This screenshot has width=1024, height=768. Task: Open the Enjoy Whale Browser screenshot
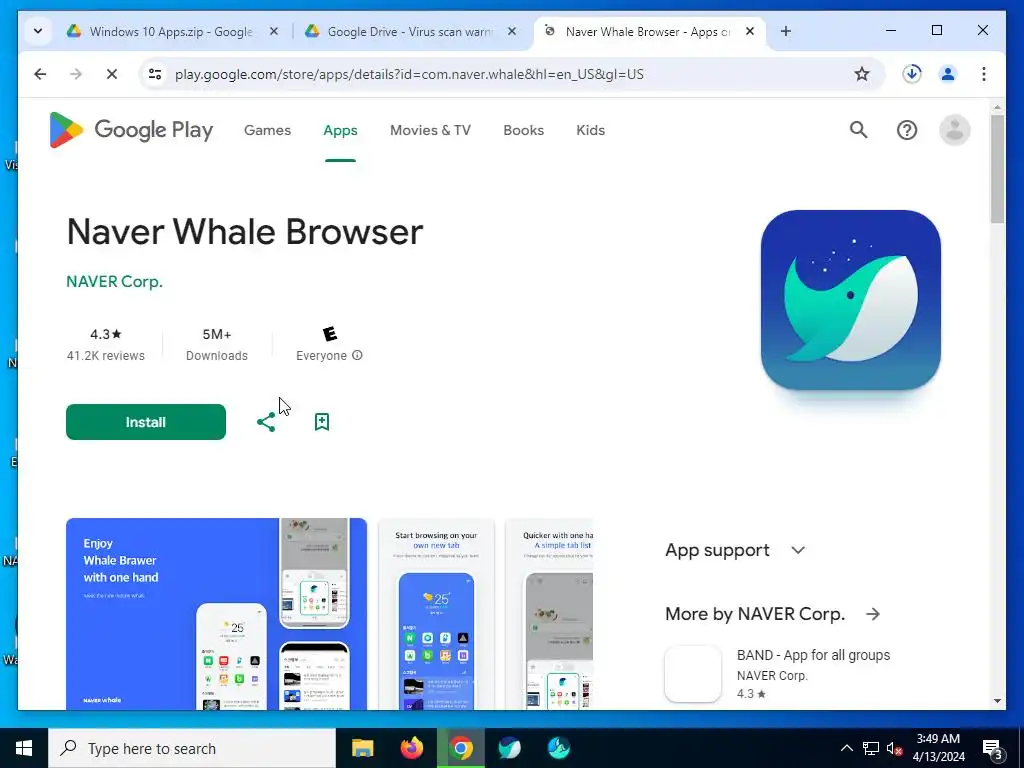pyautogui.click(x=216, y=613)
